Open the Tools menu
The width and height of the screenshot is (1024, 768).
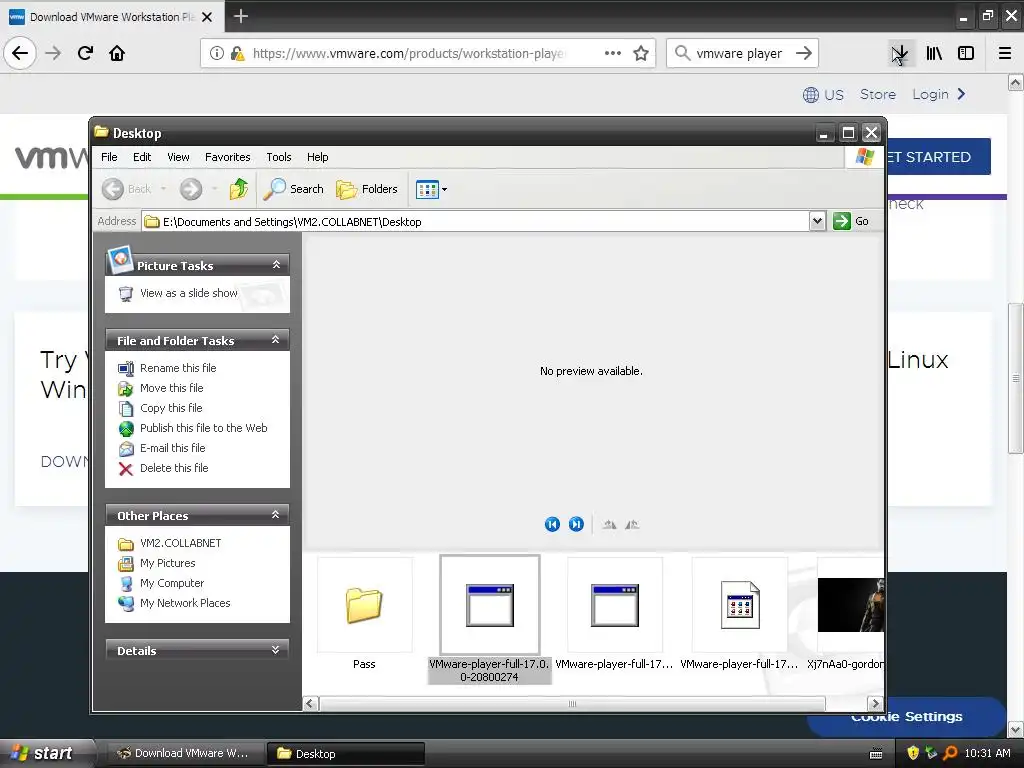(279, 157)
